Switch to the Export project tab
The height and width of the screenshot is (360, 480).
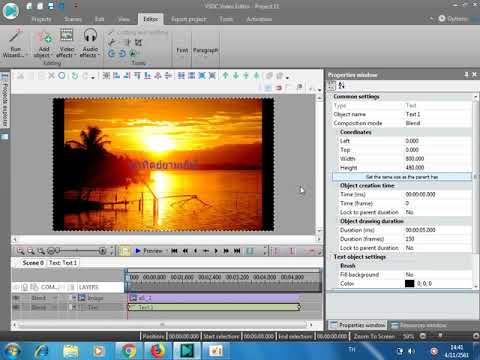(189, 19)
